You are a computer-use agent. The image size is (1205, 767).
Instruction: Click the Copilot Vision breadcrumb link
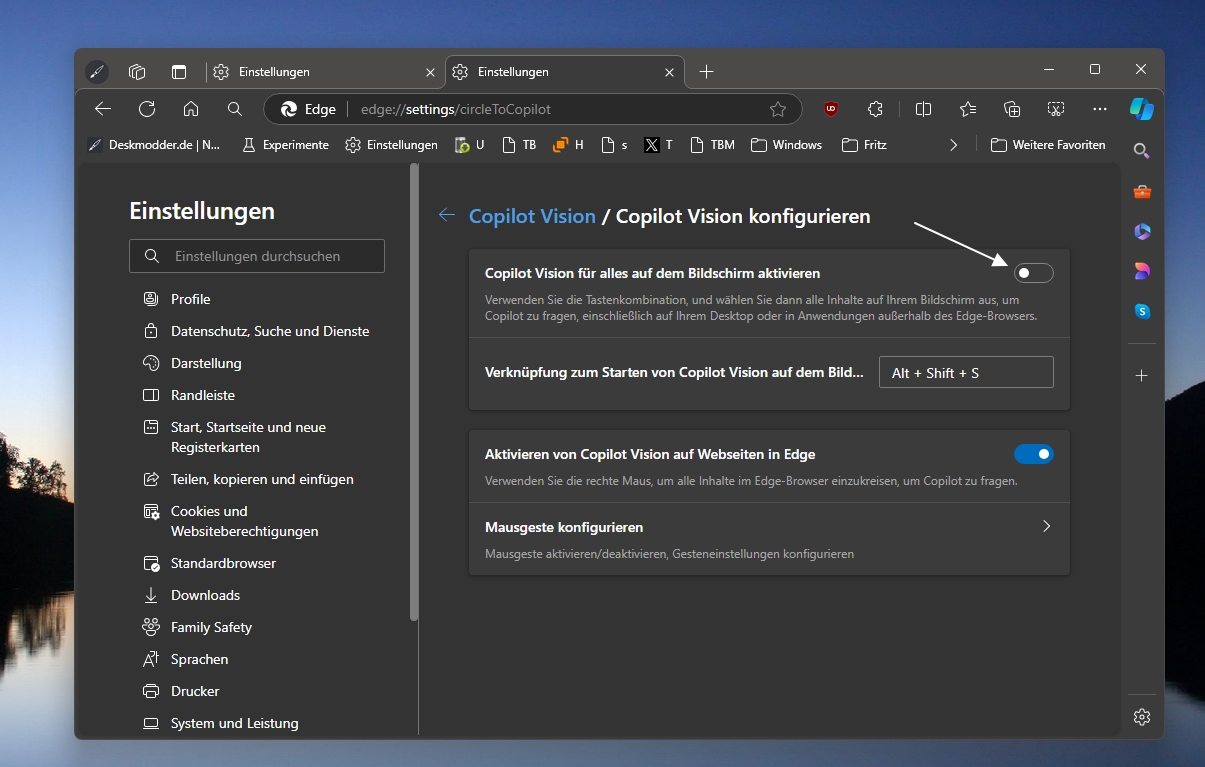tap(532, 216)
